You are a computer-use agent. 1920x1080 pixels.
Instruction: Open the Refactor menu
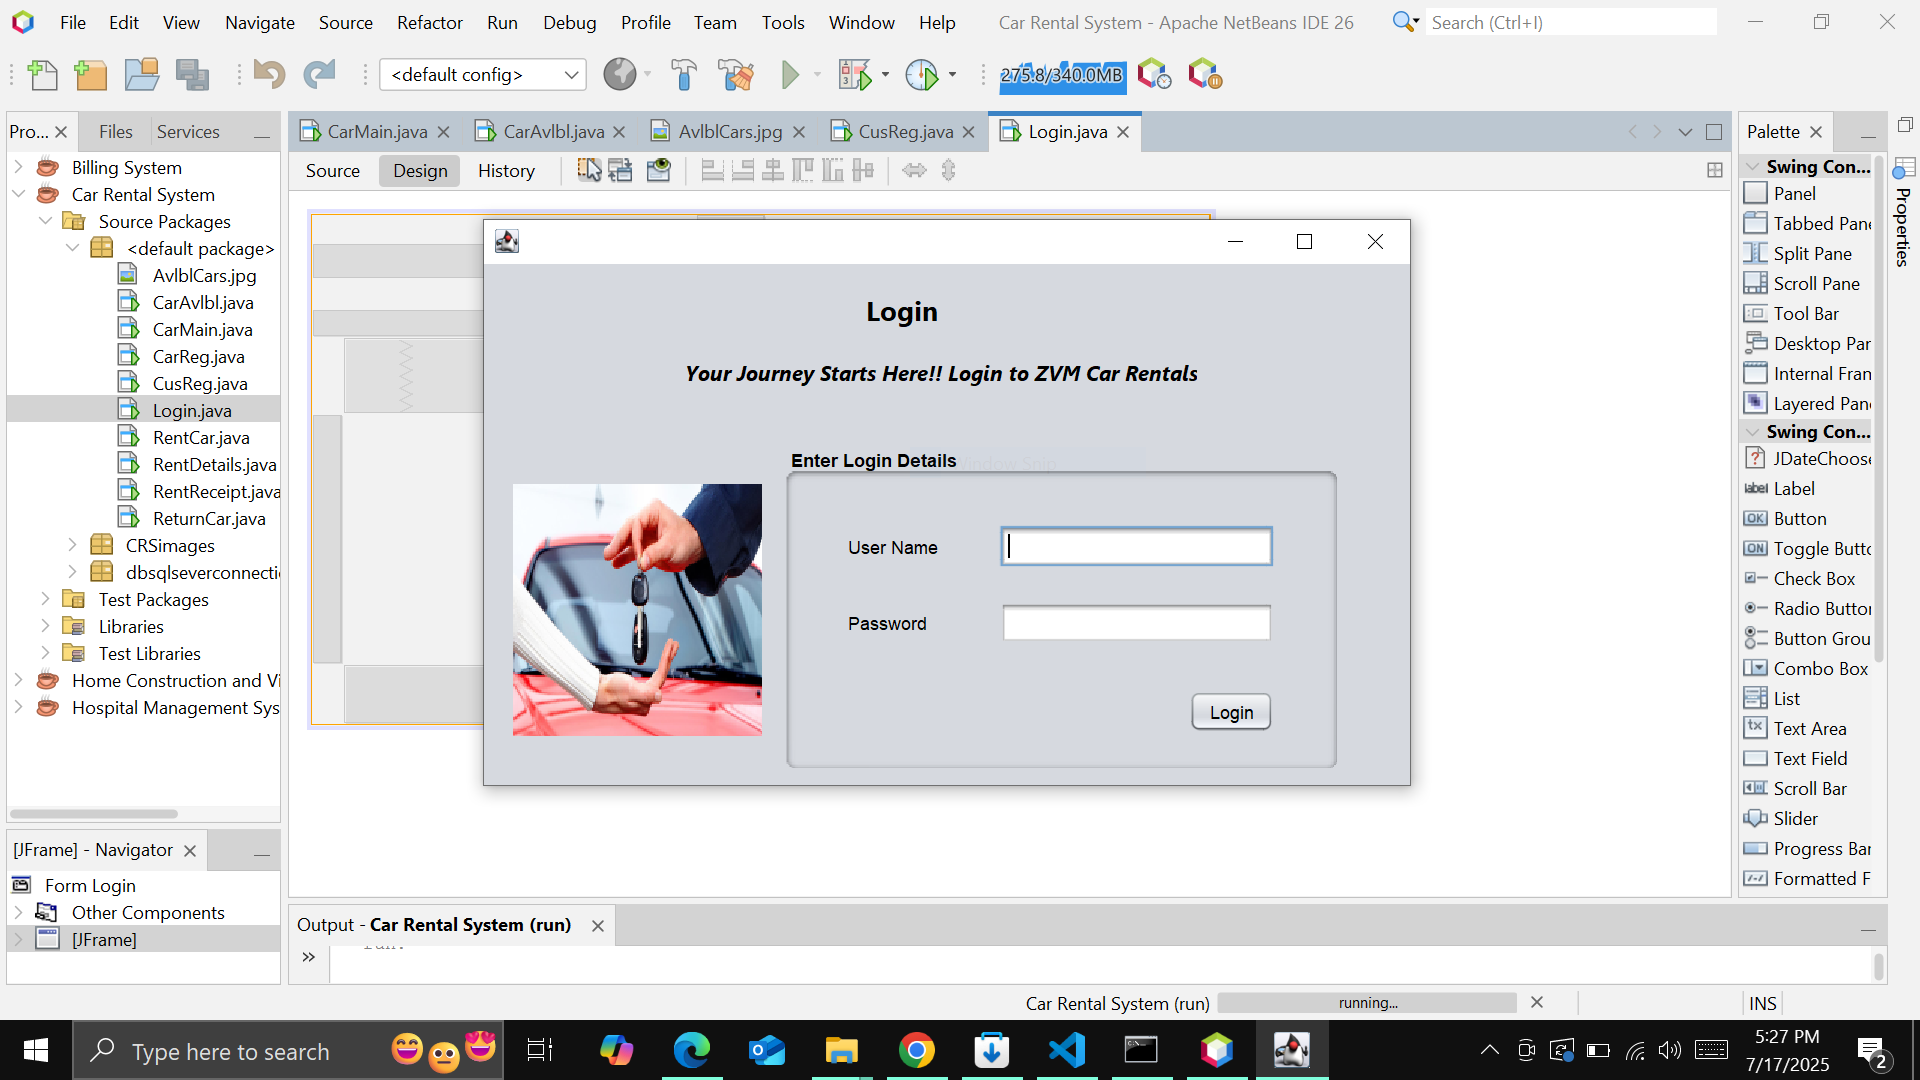point(429,22)
